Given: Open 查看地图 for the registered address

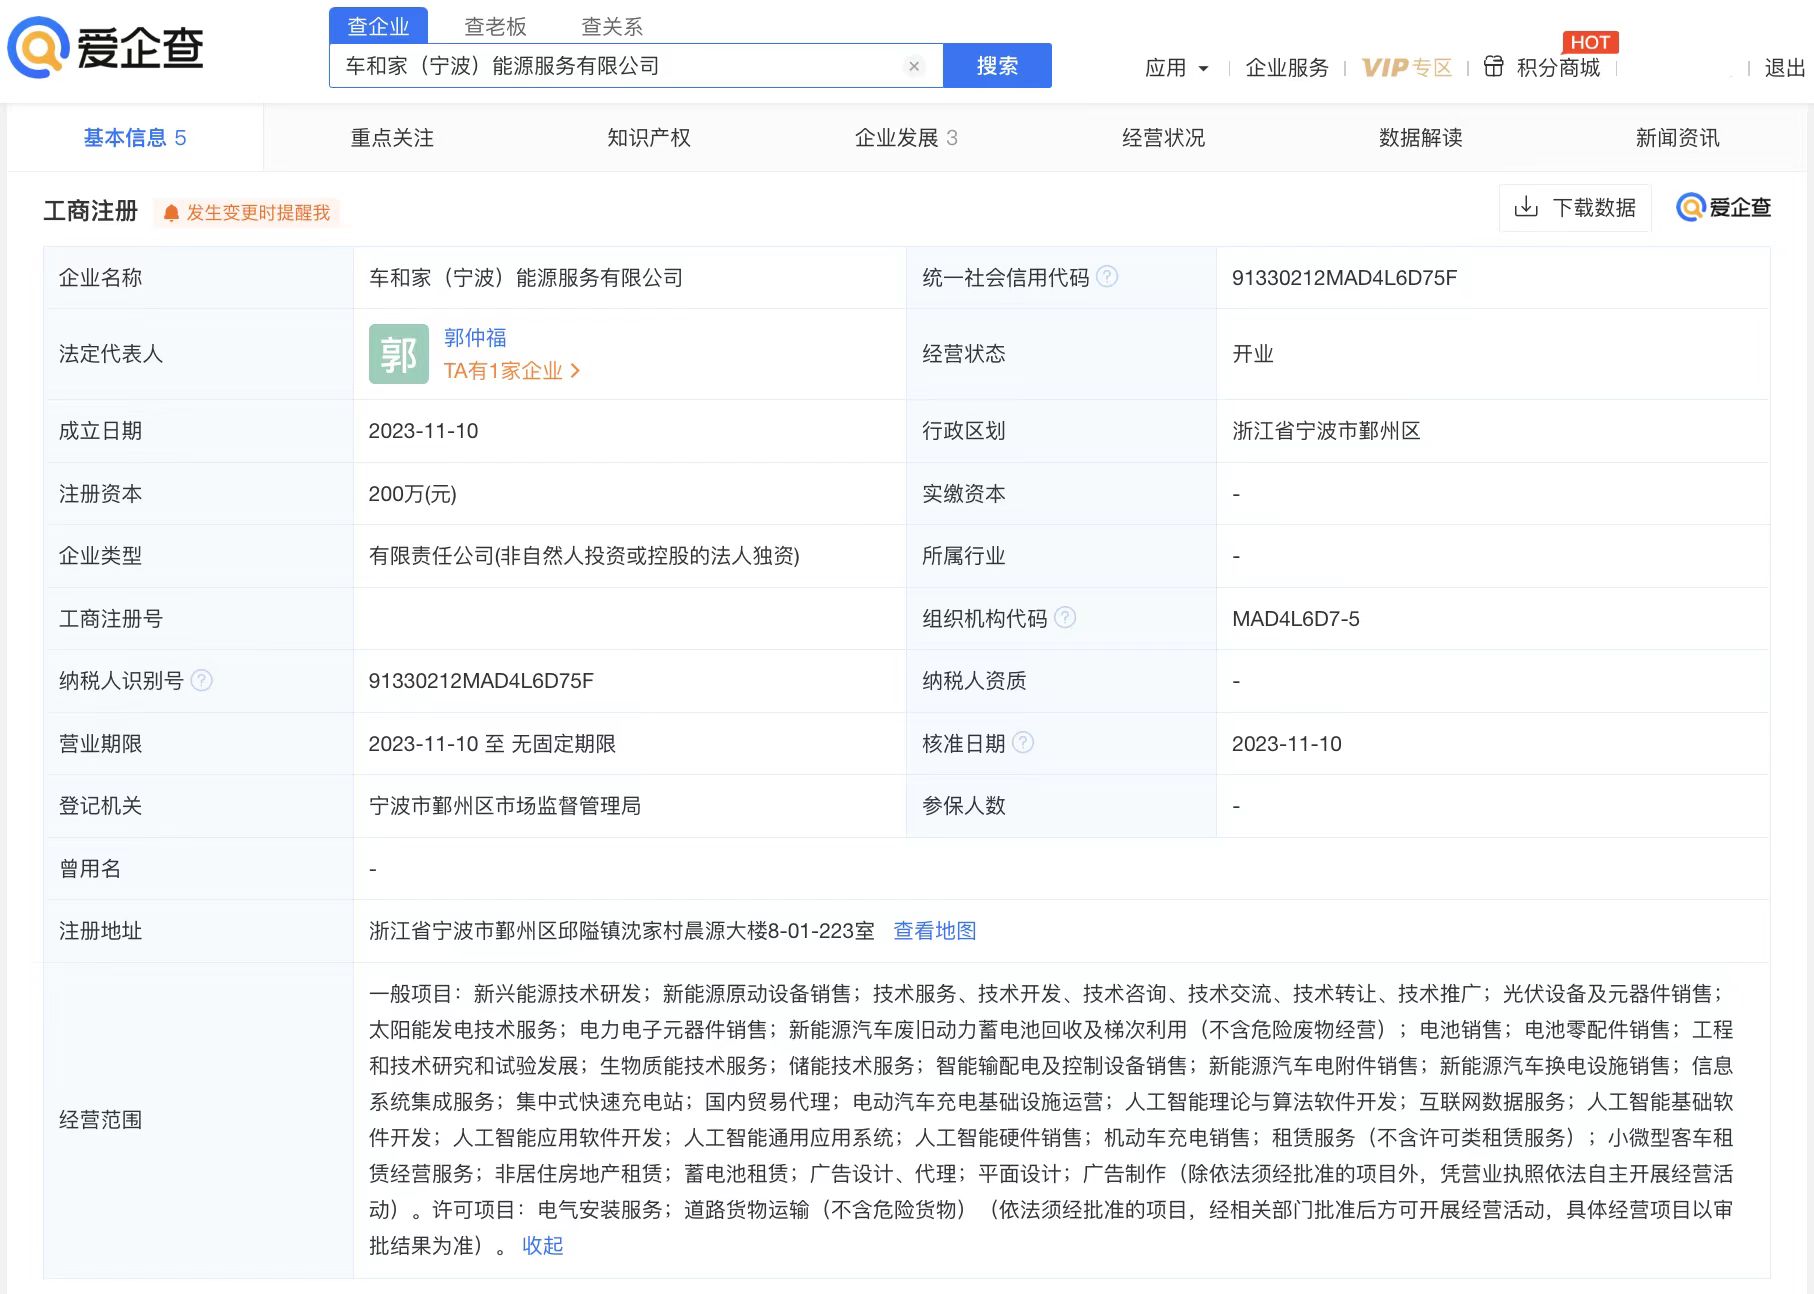Looking at the screenshot, I should [x=934, y=931].
